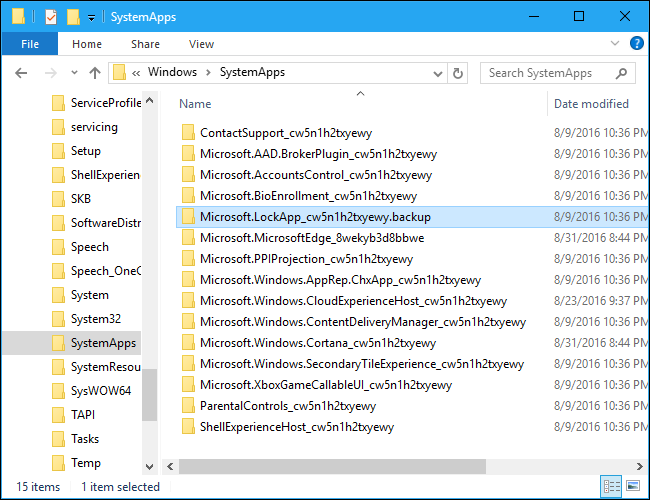Sort by the Name column header
This screenshot has width=650, height=500.
pos(195,104)
